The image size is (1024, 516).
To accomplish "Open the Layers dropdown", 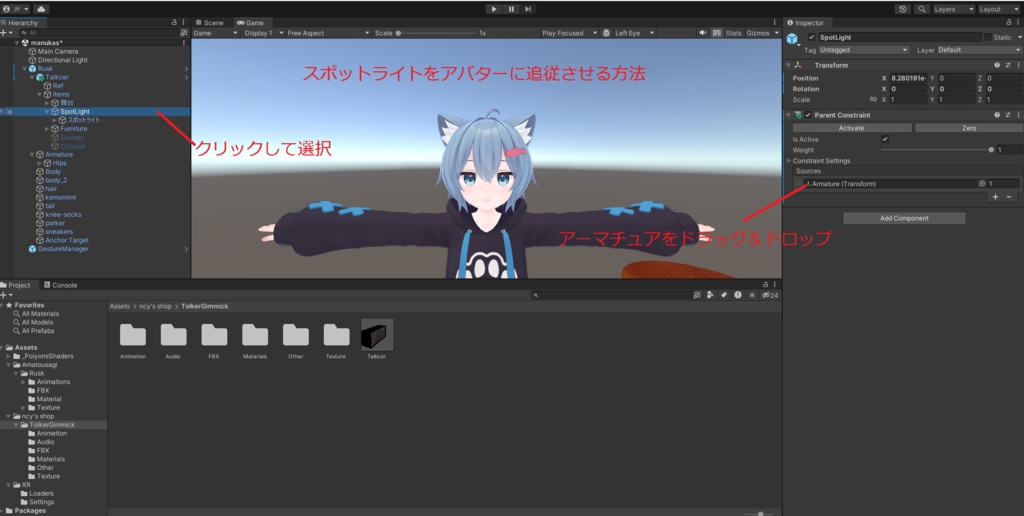I will coord(953,9).
